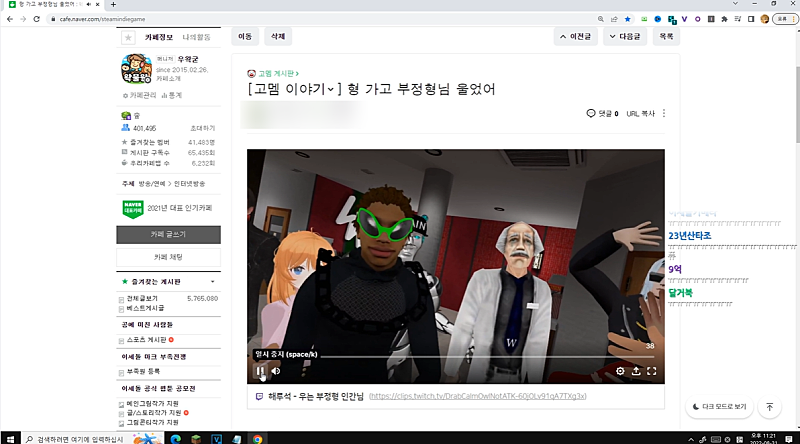Screen dimensions: 800x444
Task: Click the share page icon in address bar
Action: tap(614, 19)
